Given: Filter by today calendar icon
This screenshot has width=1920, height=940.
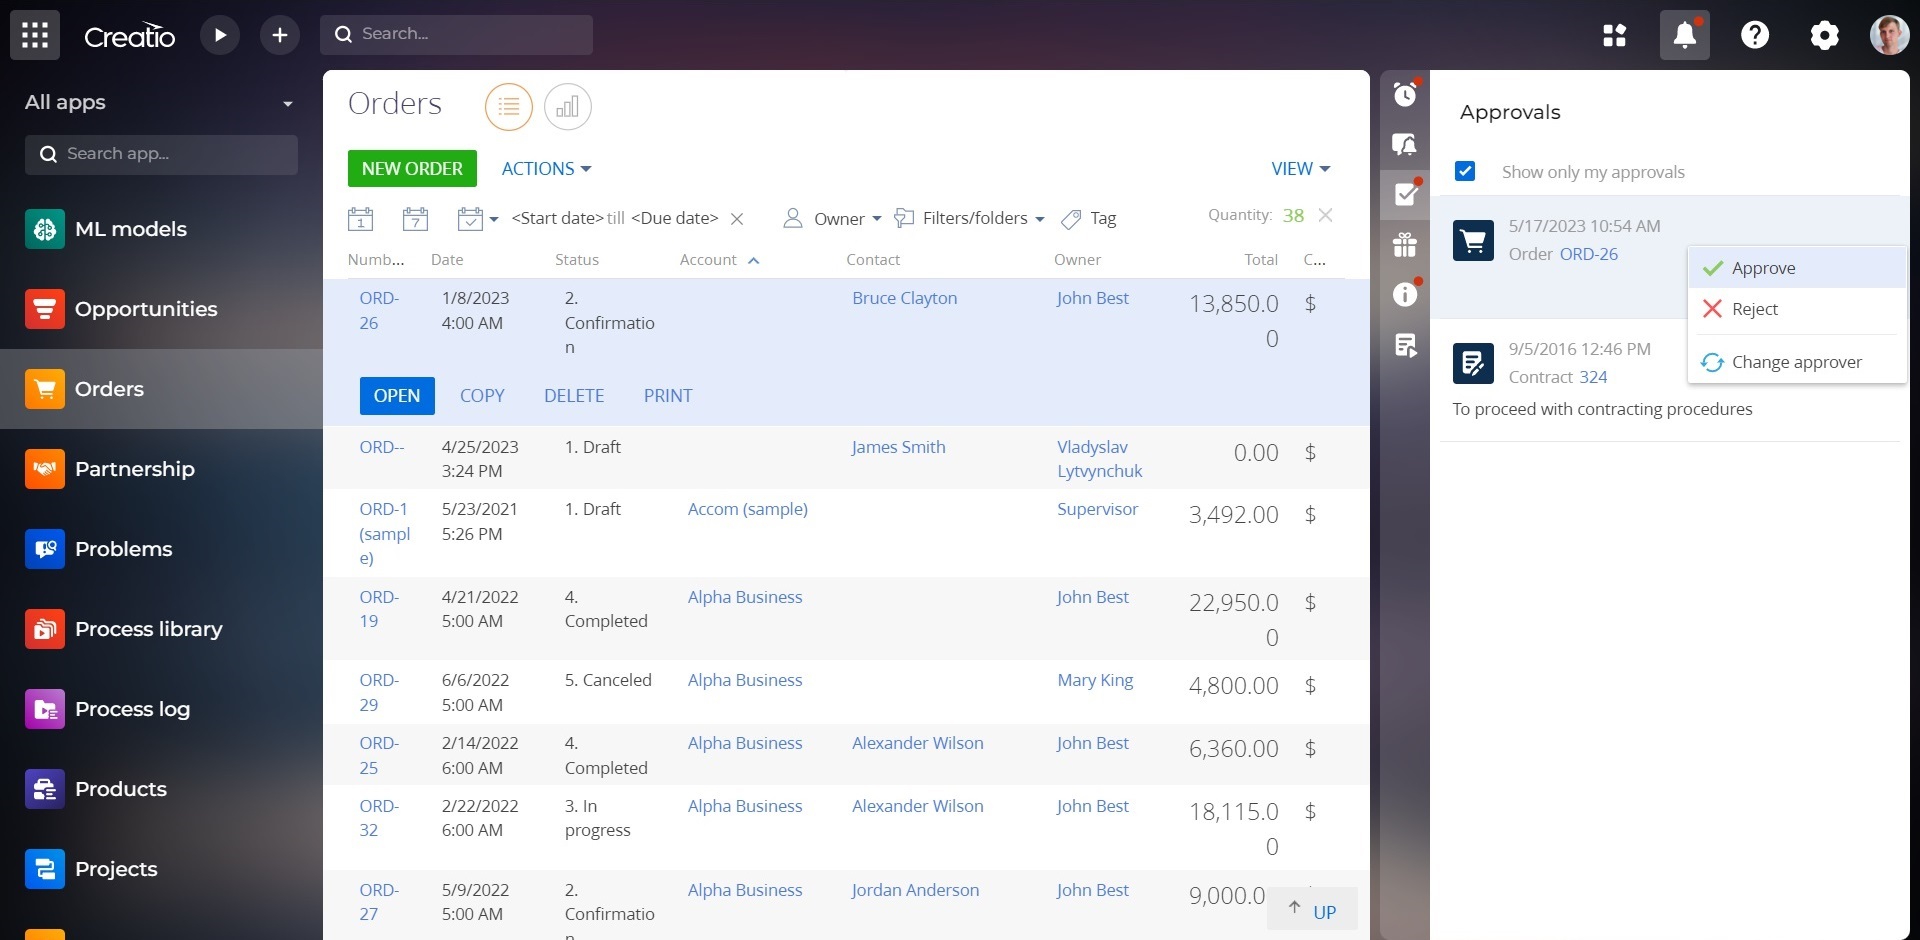Looking at the screenshot, I should point(360,218).
